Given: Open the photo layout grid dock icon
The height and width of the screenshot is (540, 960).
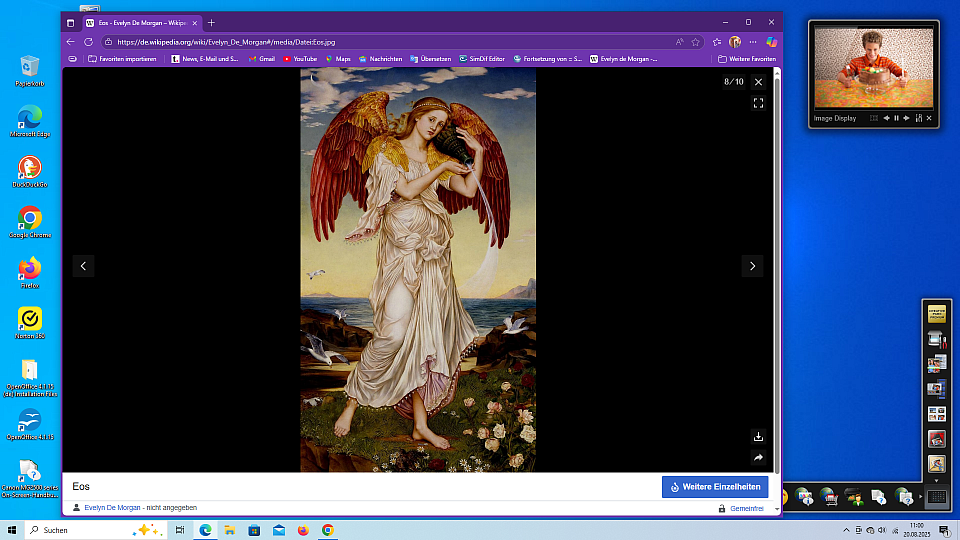Looking at the screenshot, I should point(936,414).
